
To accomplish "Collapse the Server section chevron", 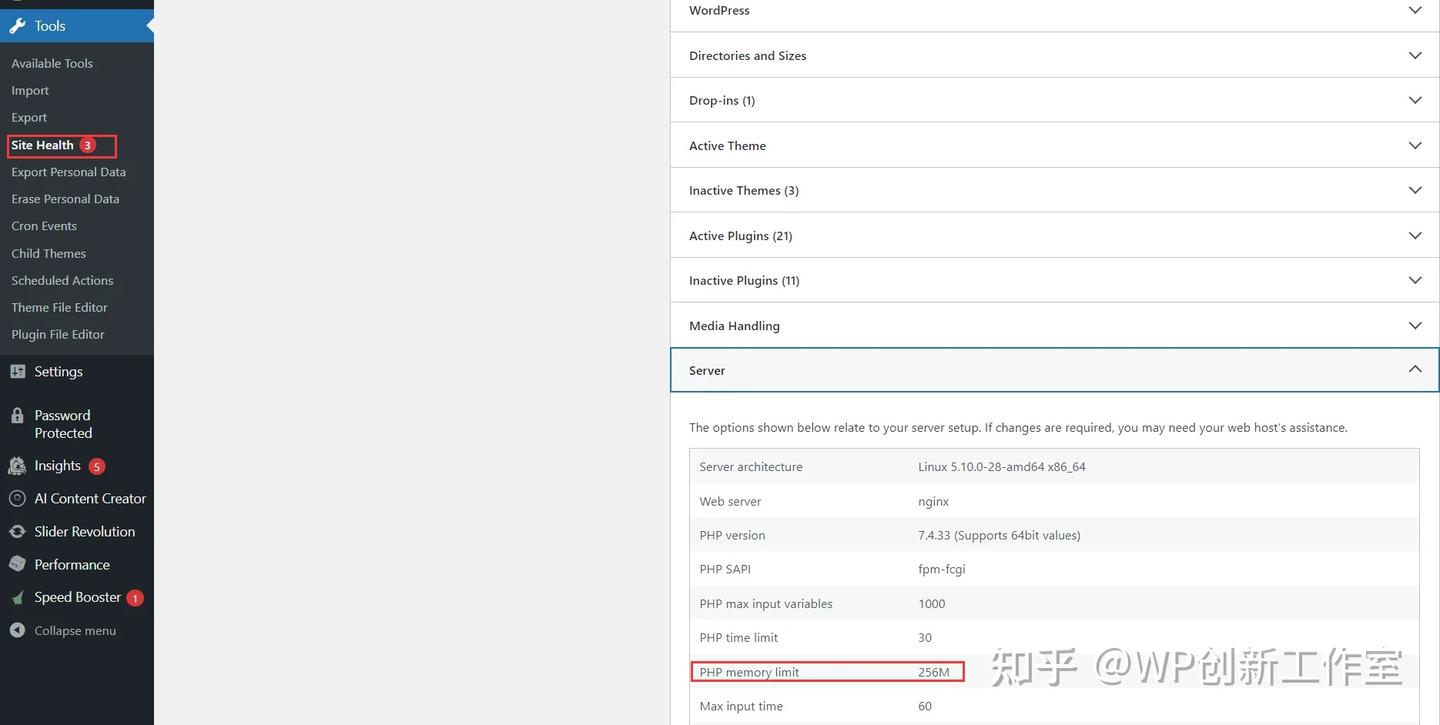I will pos(1415,369).
